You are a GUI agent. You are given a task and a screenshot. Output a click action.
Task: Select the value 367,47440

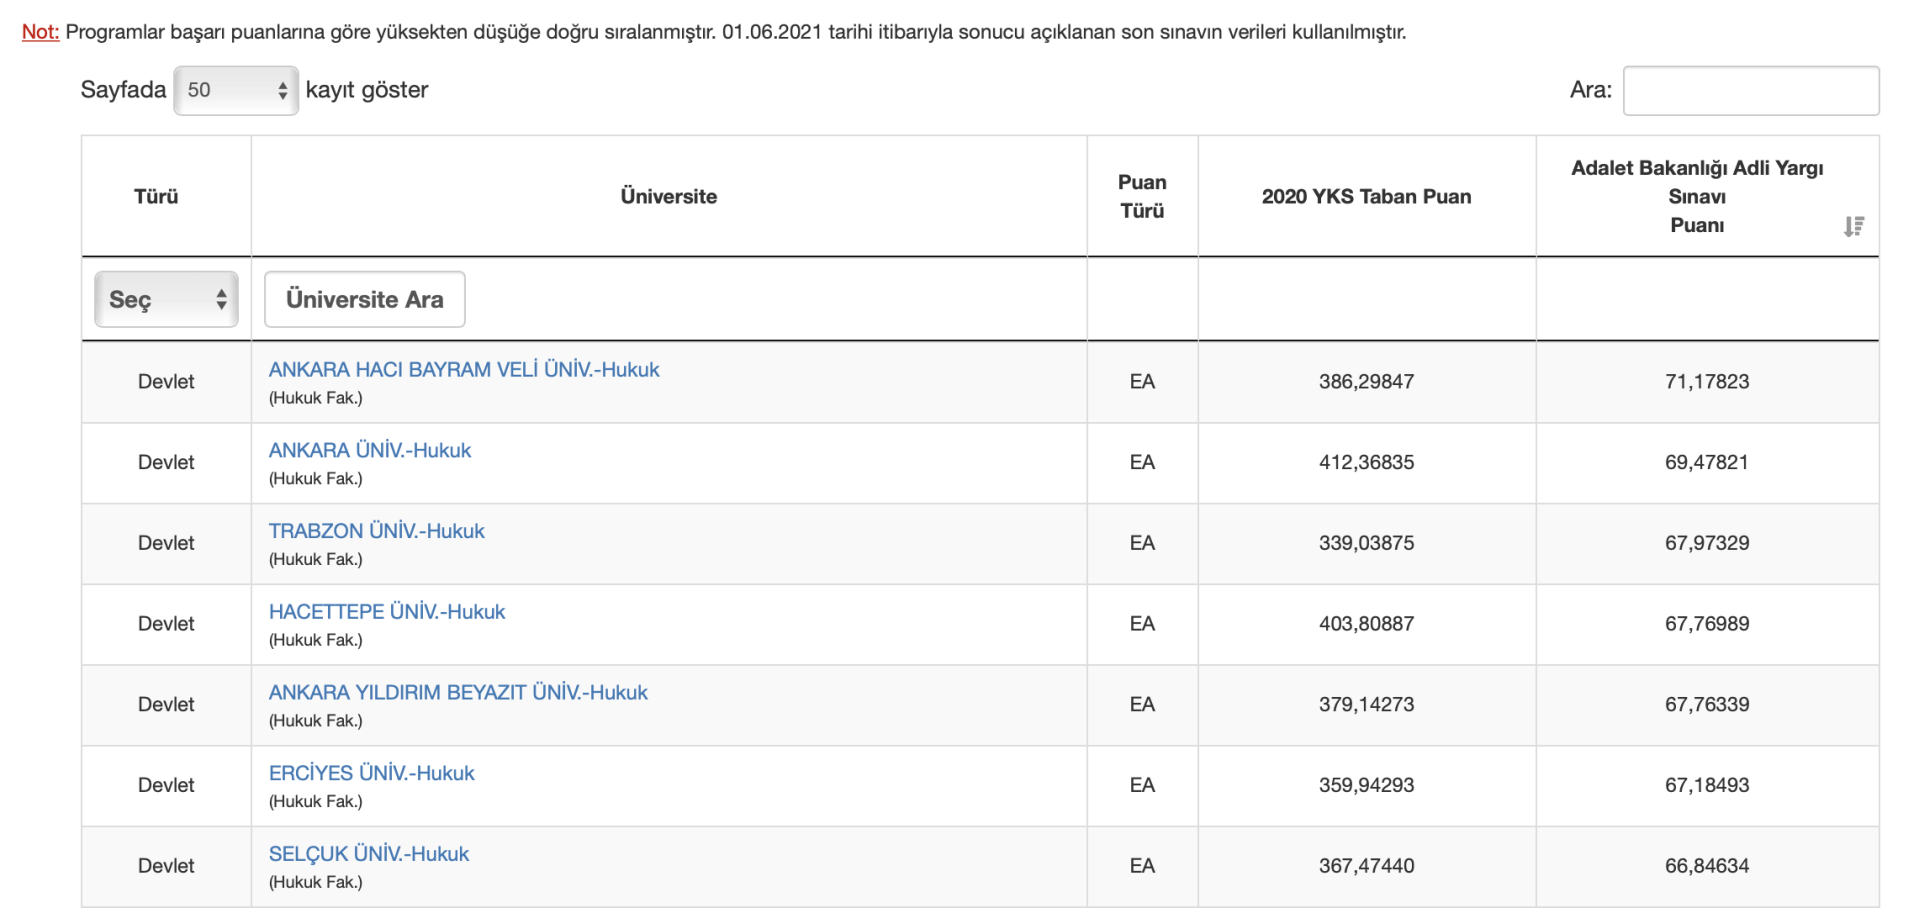1367,866
